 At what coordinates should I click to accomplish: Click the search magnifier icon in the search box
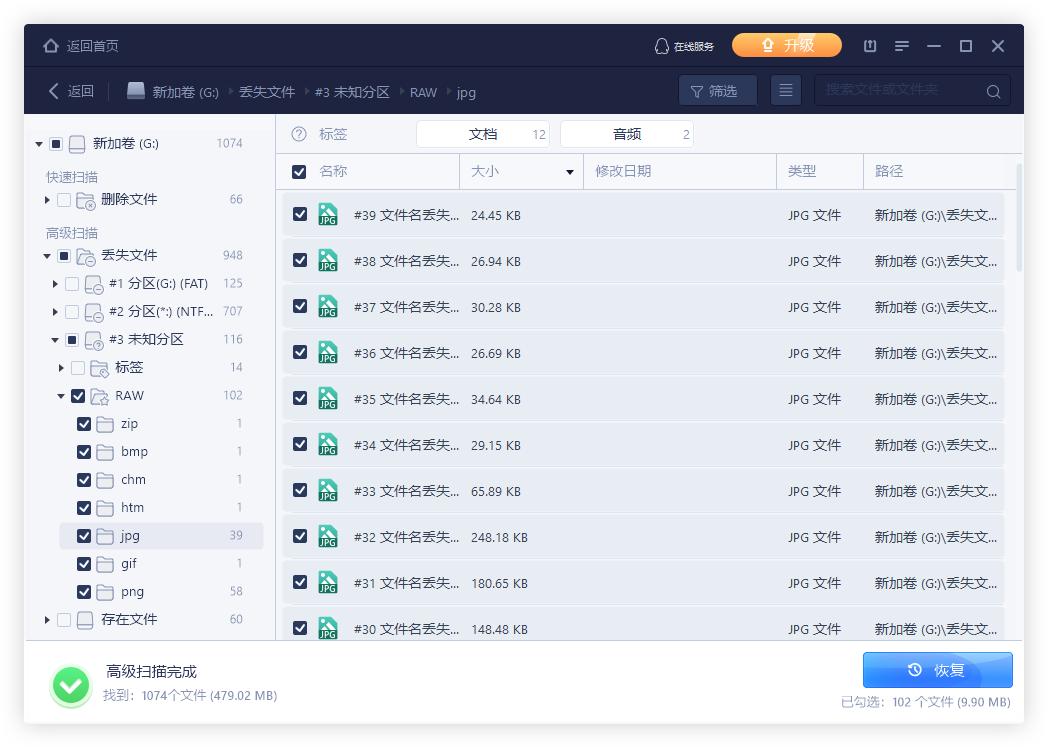point(993,90)
